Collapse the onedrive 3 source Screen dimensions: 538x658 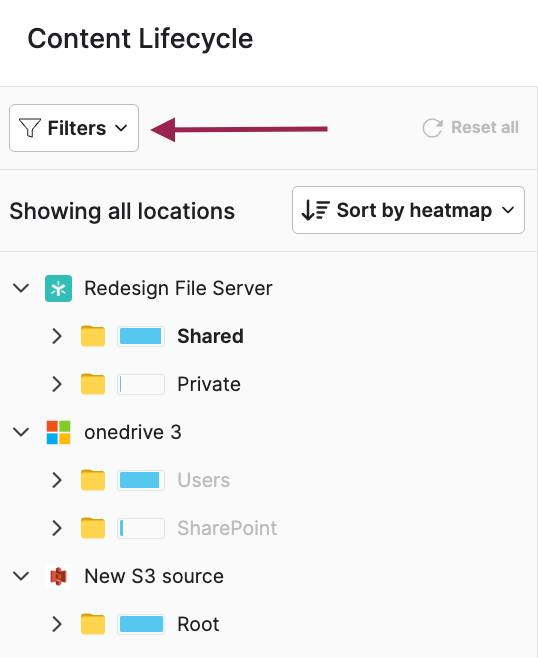[21, 432]
